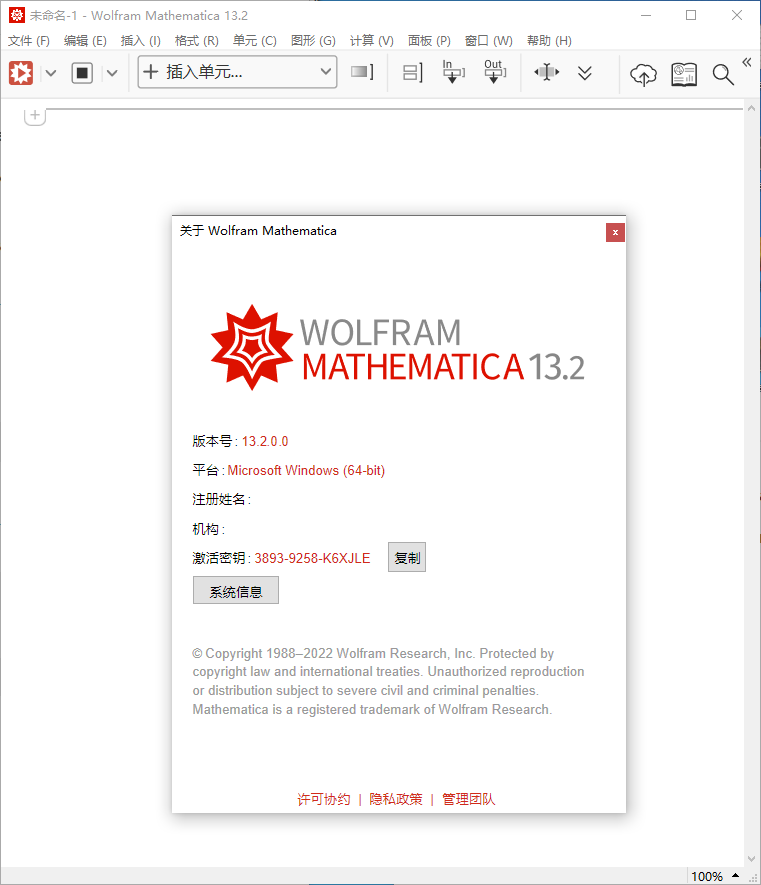Click the cell style bracket icon

click(362, 72)
